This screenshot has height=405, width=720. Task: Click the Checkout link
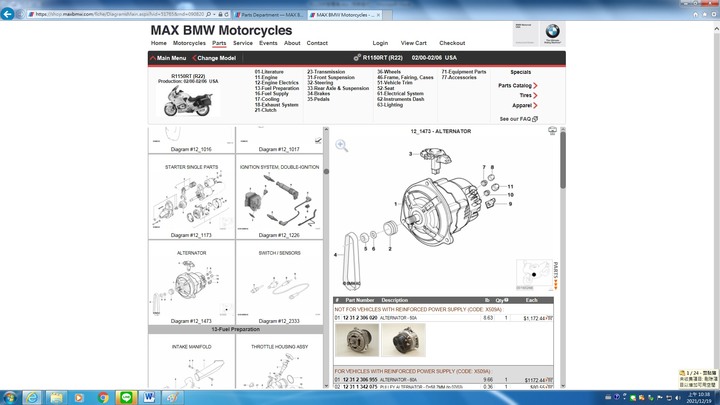coord(452,43)
